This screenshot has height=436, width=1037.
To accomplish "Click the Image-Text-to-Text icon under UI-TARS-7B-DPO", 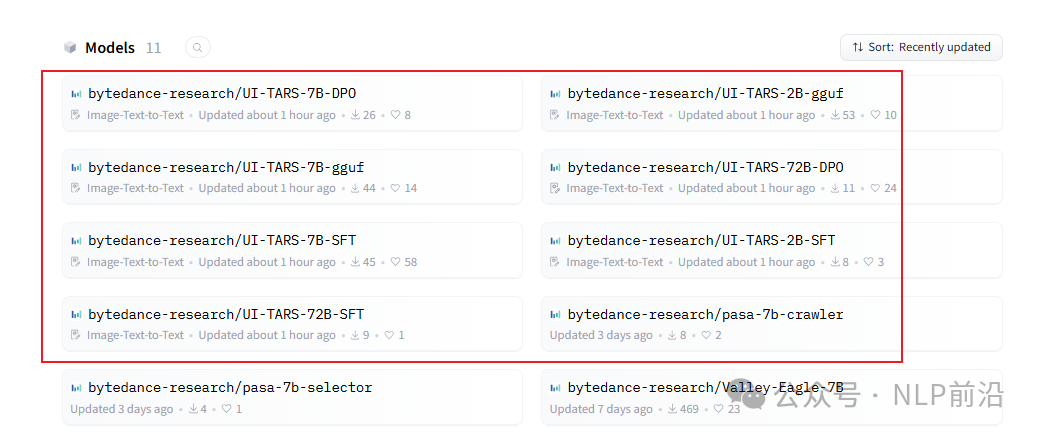I will pyautogui.click(x=76, y=115).
